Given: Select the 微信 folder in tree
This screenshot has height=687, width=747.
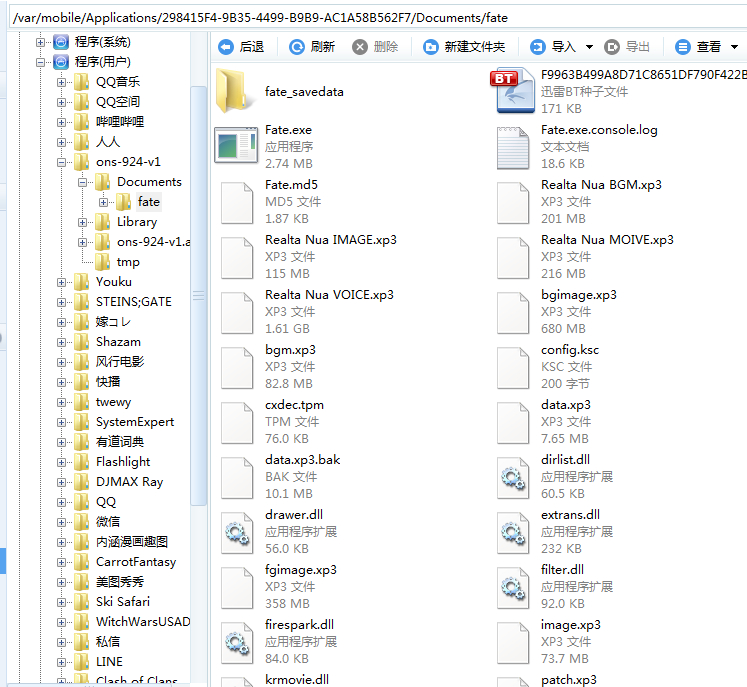Looking at the screenshot, I should pyautogui.click(x=97, y=522).
